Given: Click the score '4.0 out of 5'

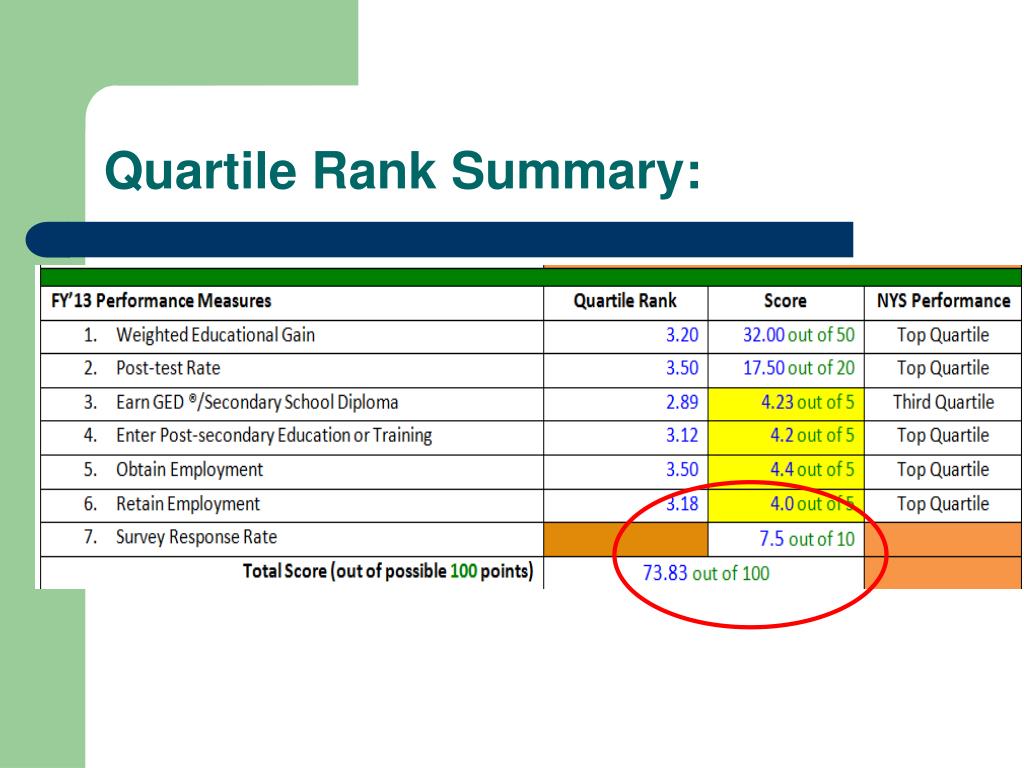Looking at the screenshot, I should pos(812,504).
